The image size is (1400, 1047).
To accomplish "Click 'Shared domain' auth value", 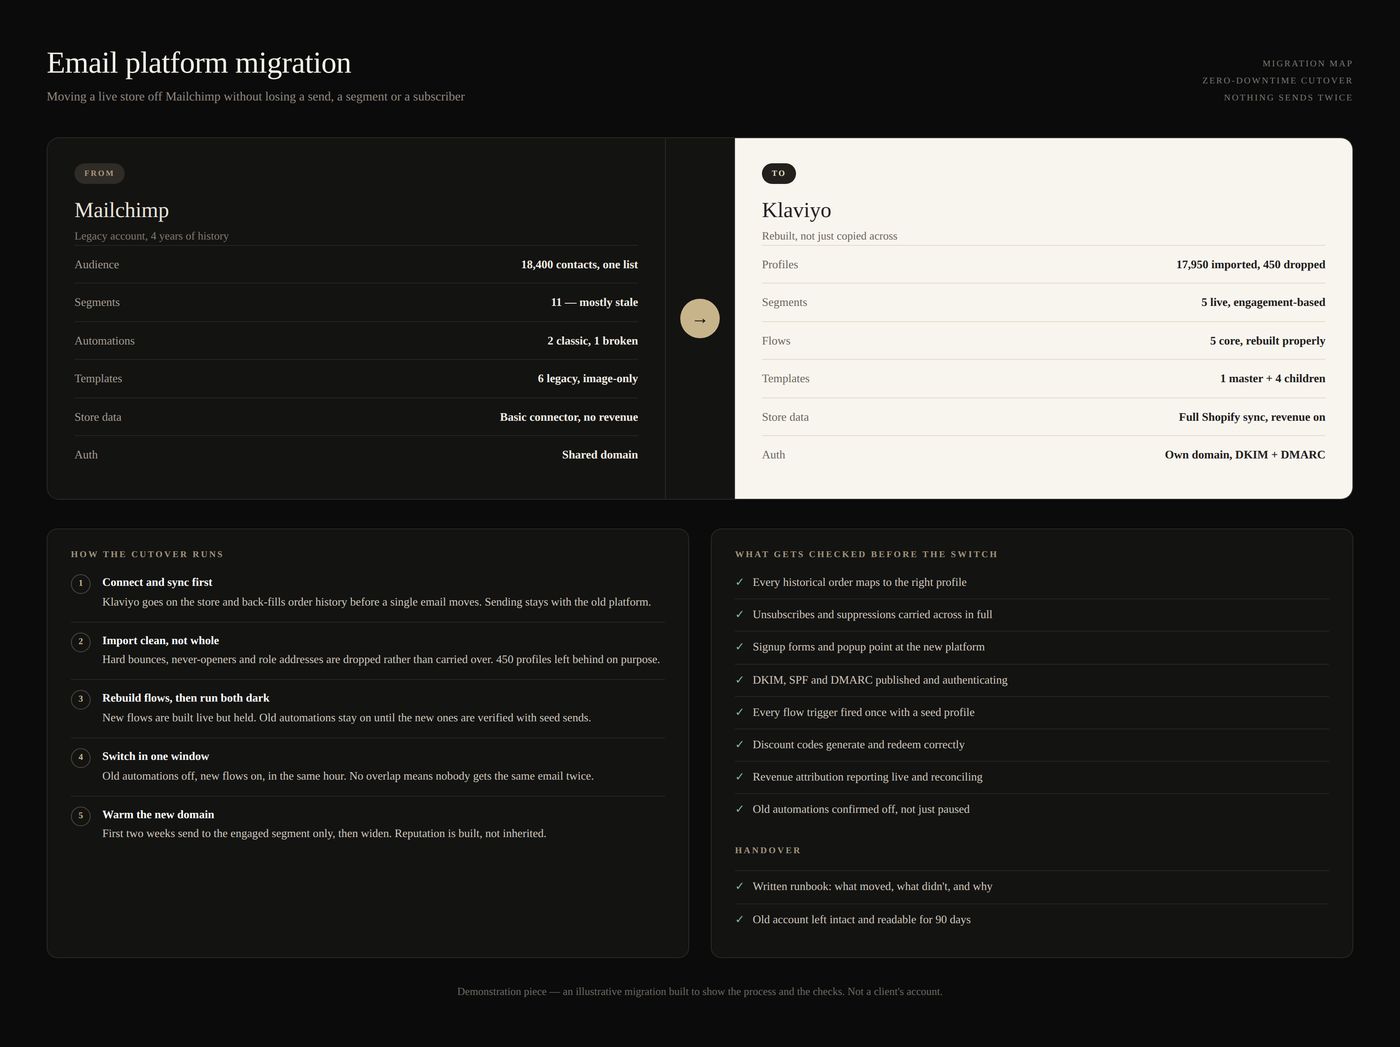I will pos(600,455).
